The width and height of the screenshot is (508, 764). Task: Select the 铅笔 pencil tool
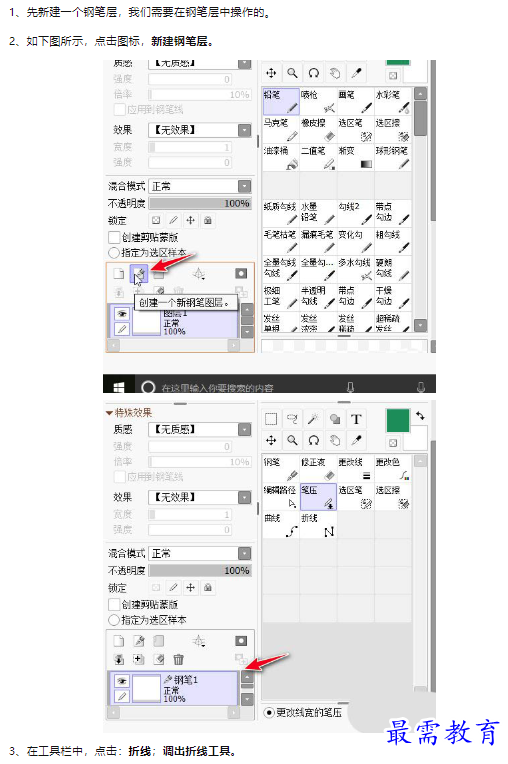(281, 101)
